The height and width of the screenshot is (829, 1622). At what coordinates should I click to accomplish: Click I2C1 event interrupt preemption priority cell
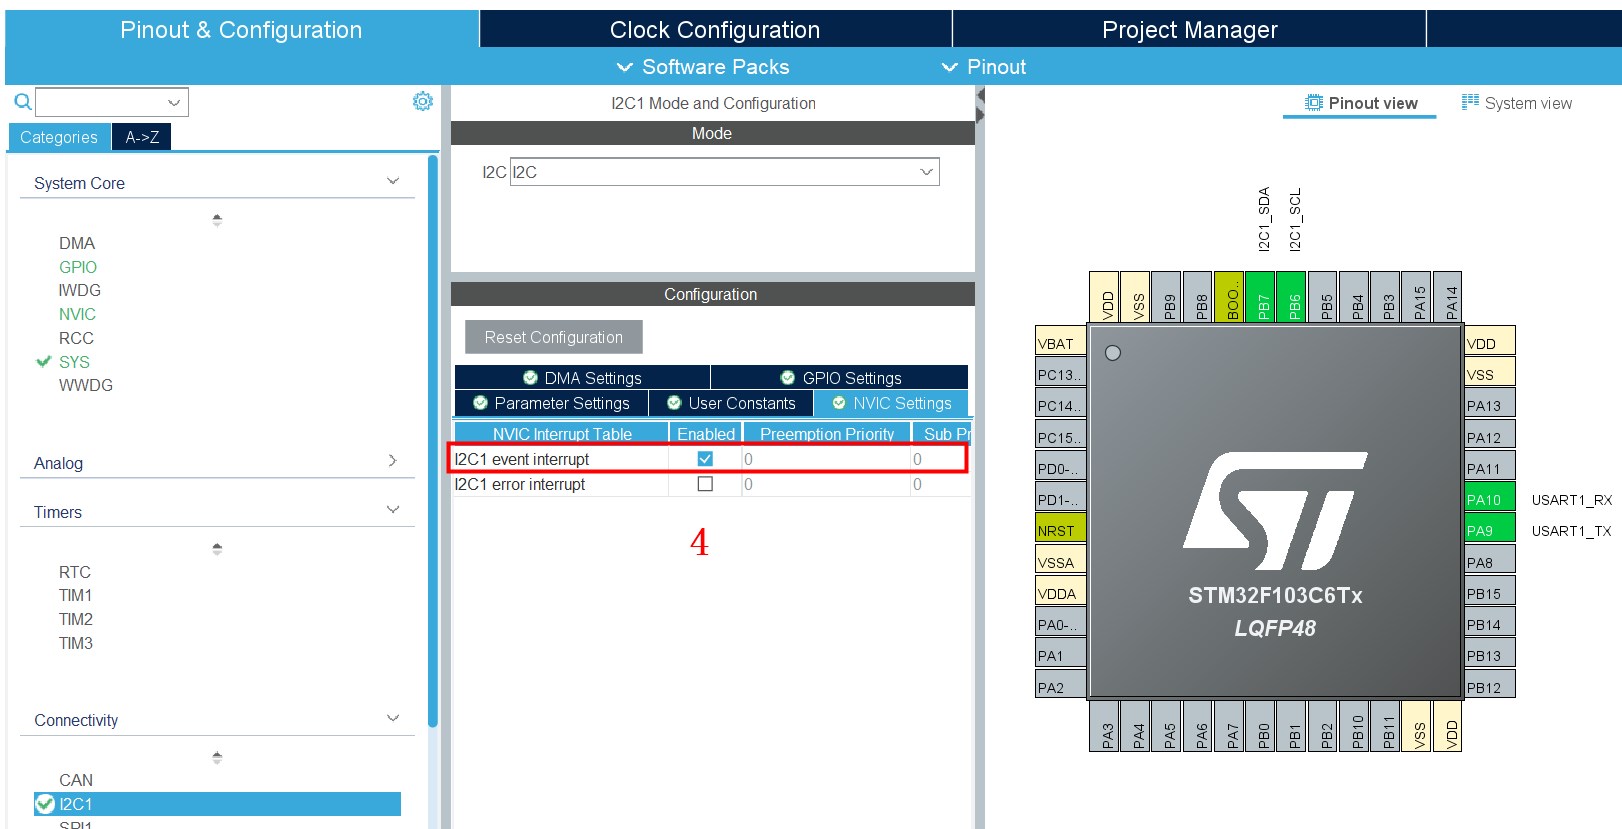(826, 459)
